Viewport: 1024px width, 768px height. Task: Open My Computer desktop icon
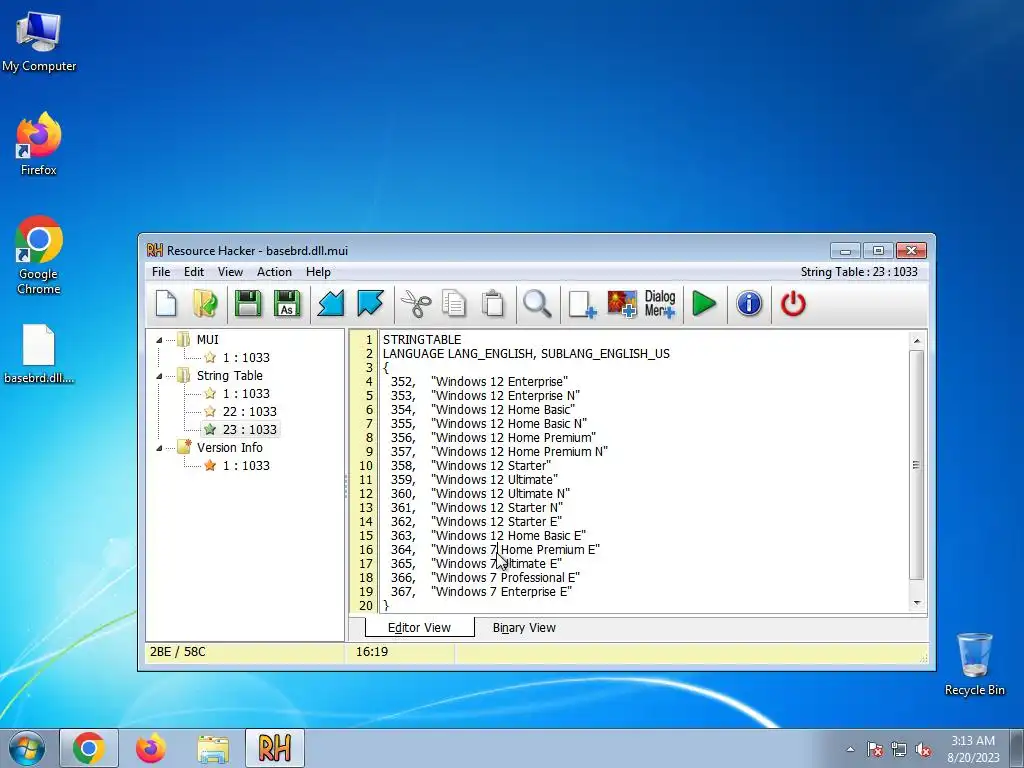click(39, 42)
